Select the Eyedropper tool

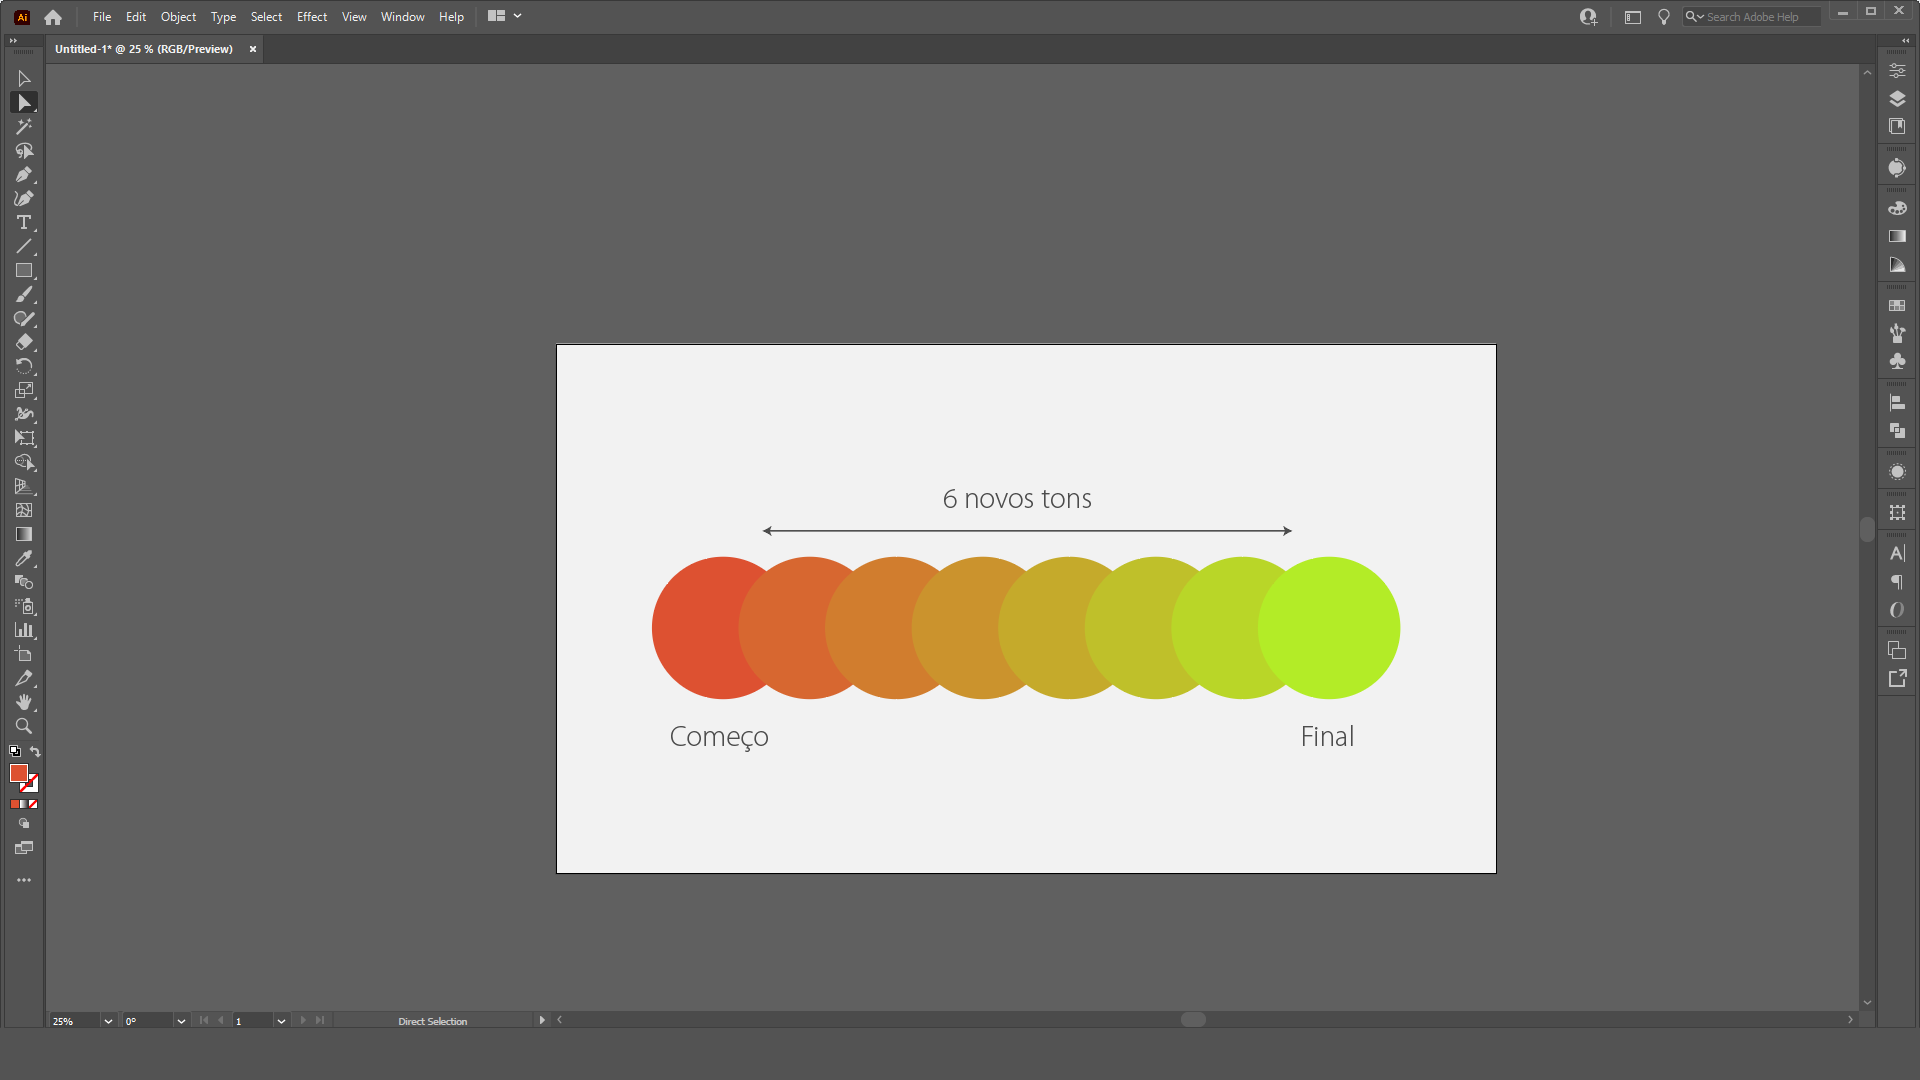click(x=24, y=558)
